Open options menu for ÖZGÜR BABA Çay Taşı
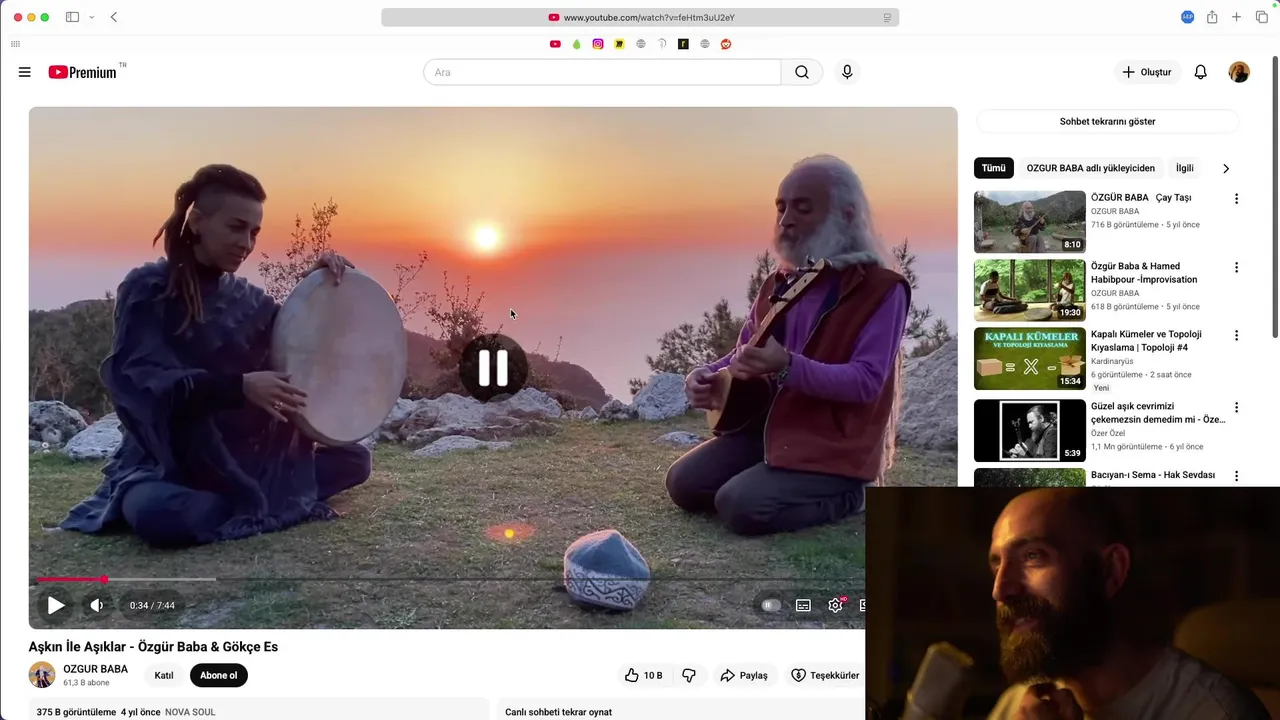Screen dimensions: 1280x720 [1236, 199]
